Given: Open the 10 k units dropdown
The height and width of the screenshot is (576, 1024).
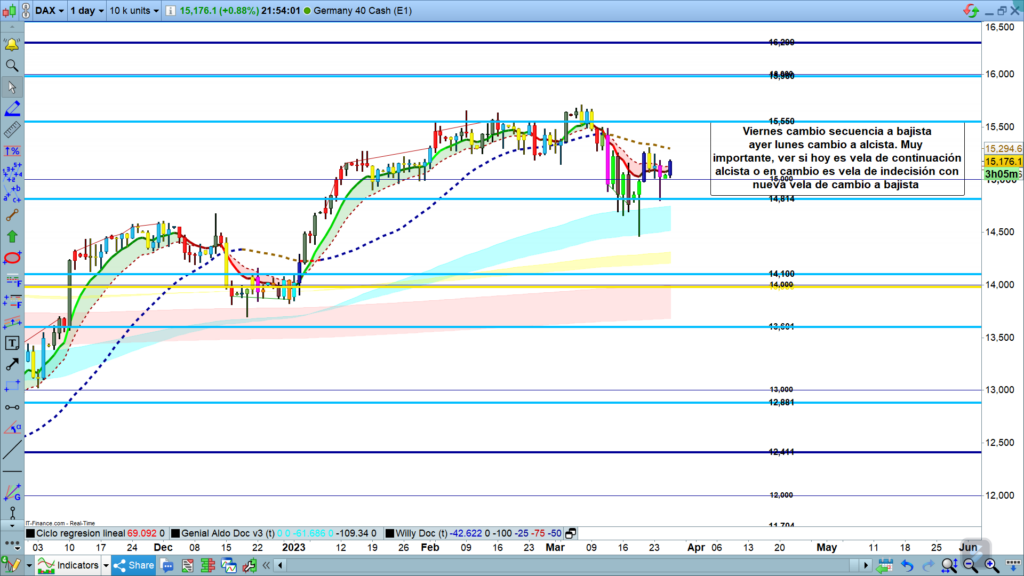Looking at the screenshot, I should tap(133, 10).
